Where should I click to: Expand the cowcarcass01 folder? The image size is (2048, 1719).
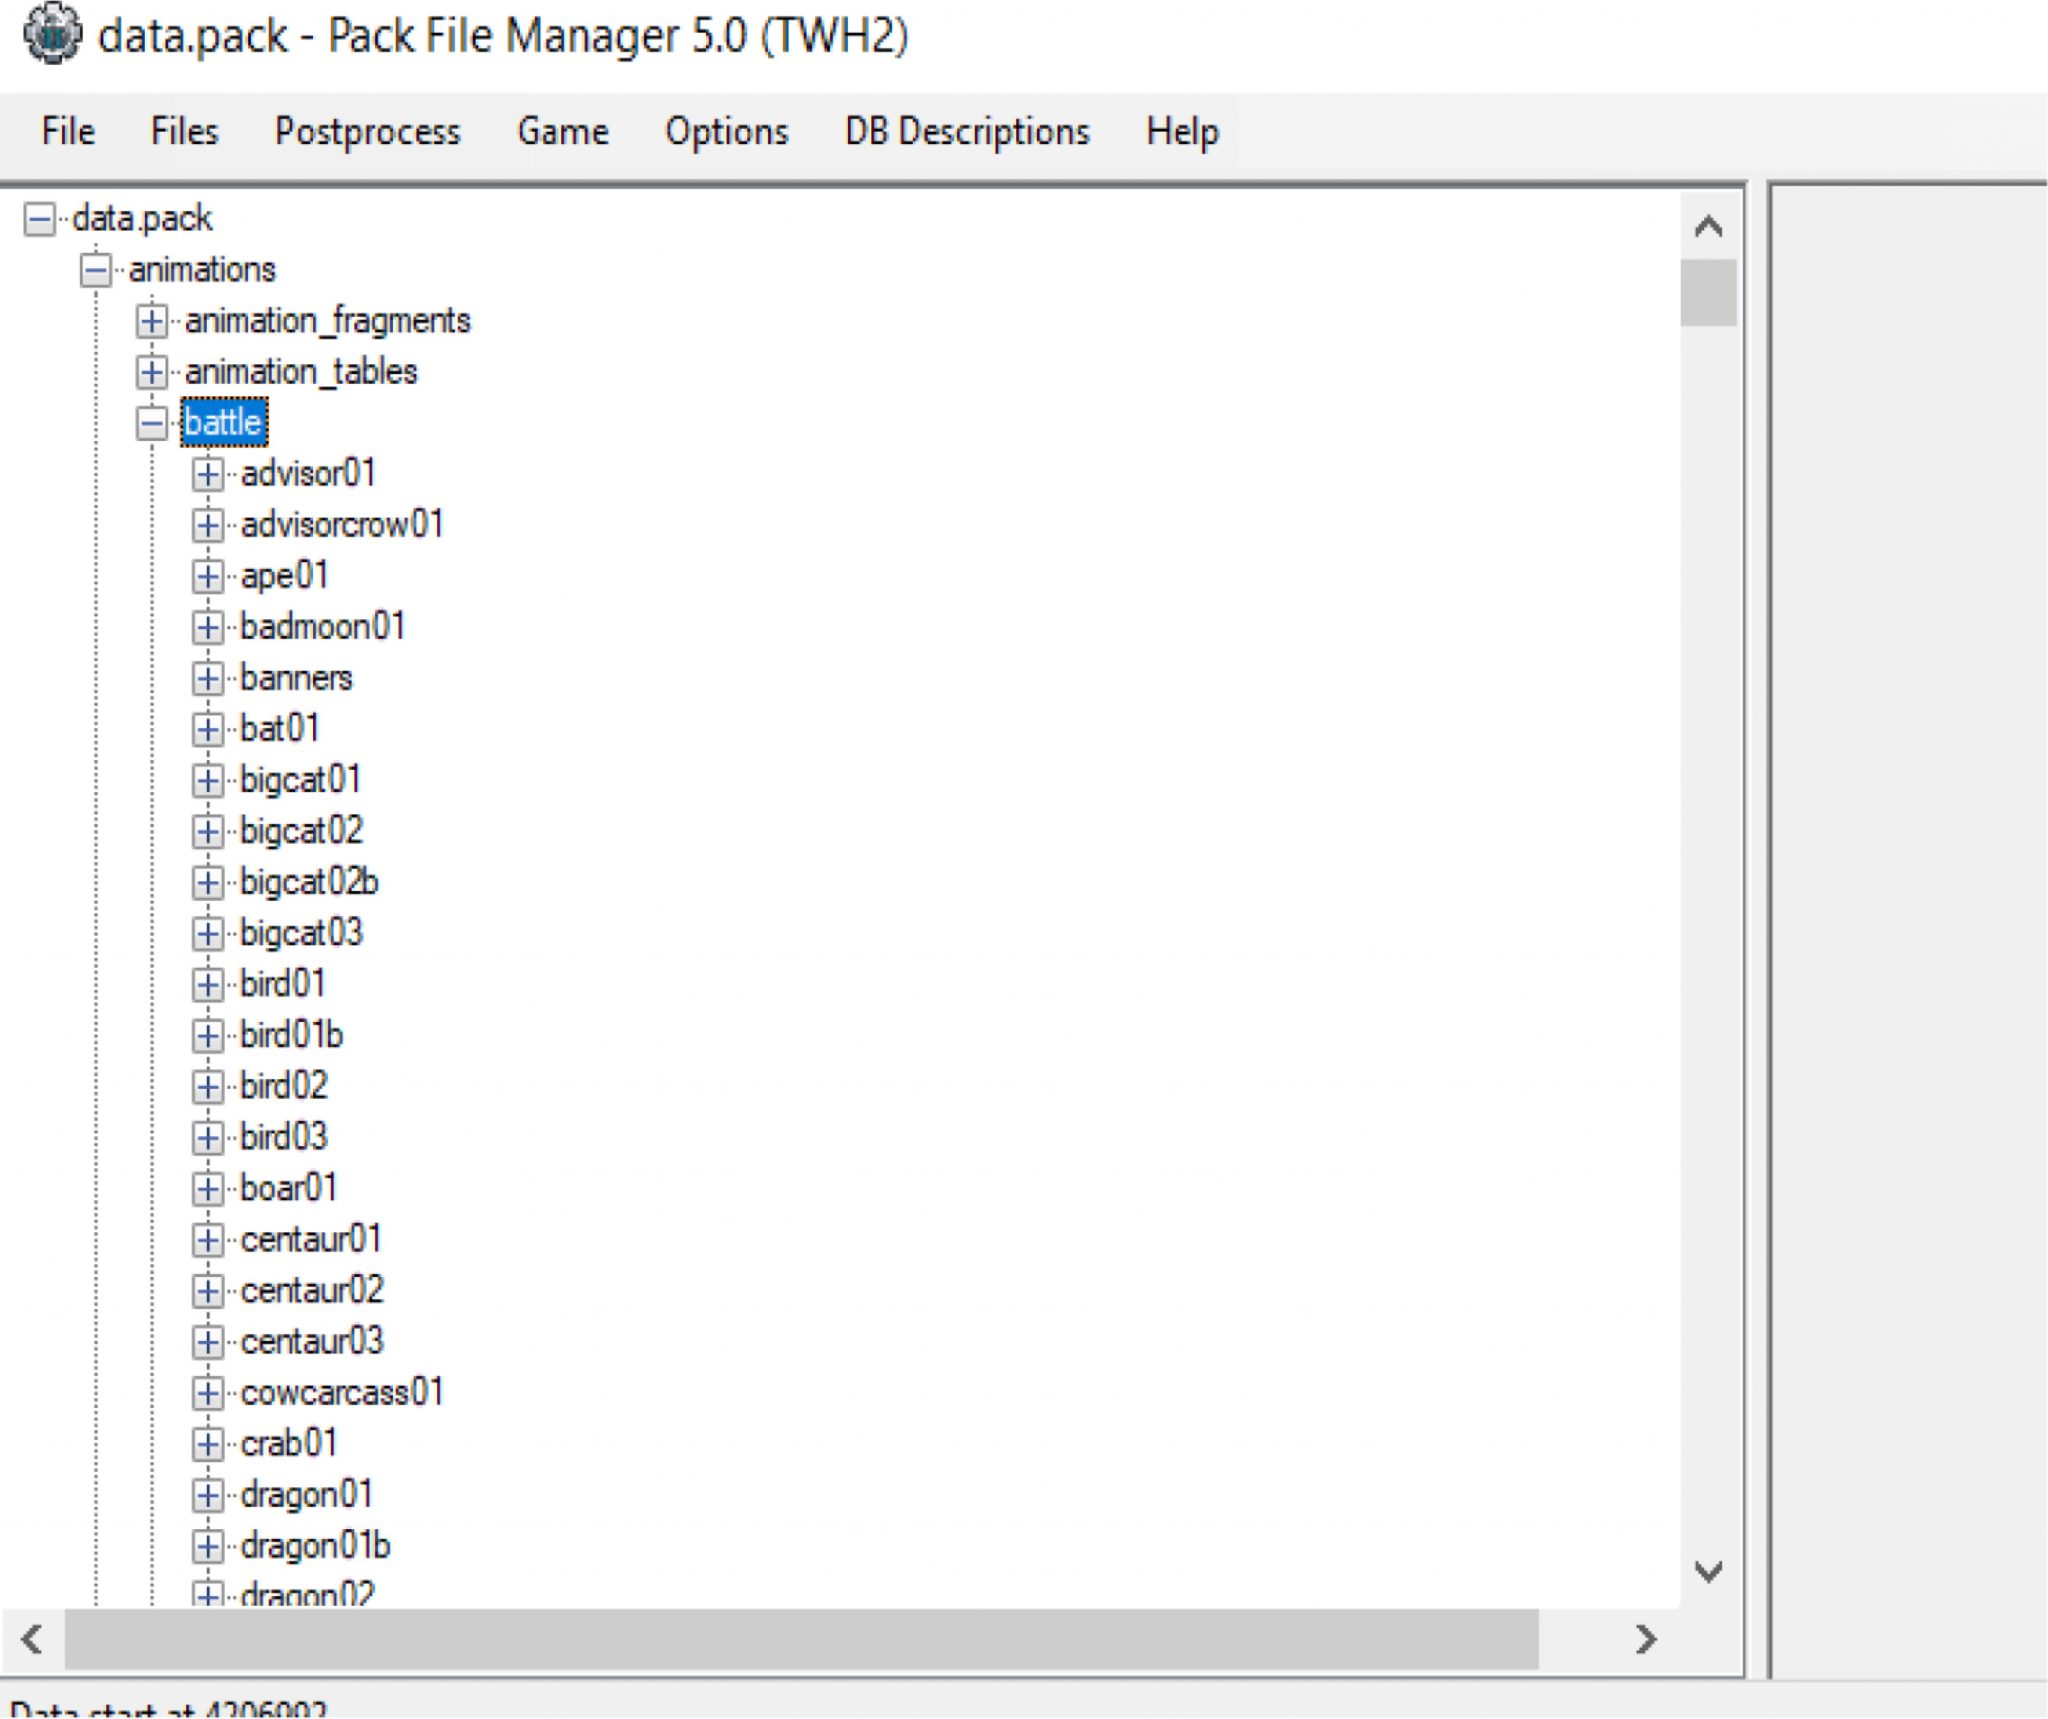coord(207,1393)
